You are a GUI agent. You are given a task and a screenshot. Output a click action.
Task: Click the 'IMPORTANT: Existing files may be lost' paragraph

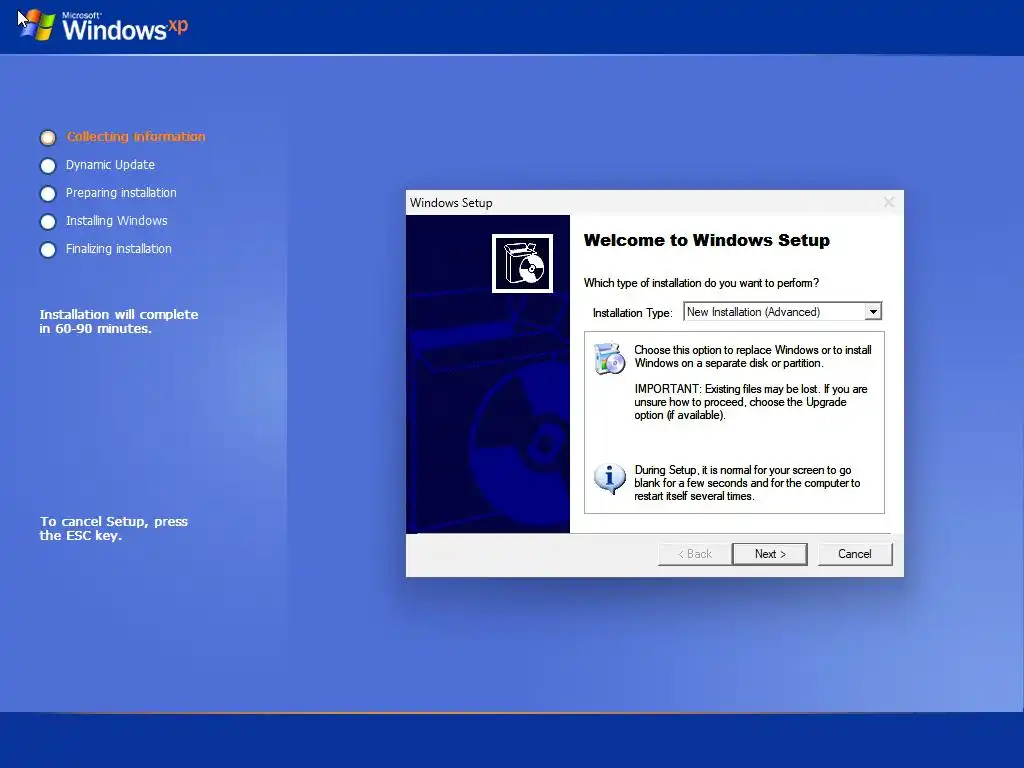[751, 402]
